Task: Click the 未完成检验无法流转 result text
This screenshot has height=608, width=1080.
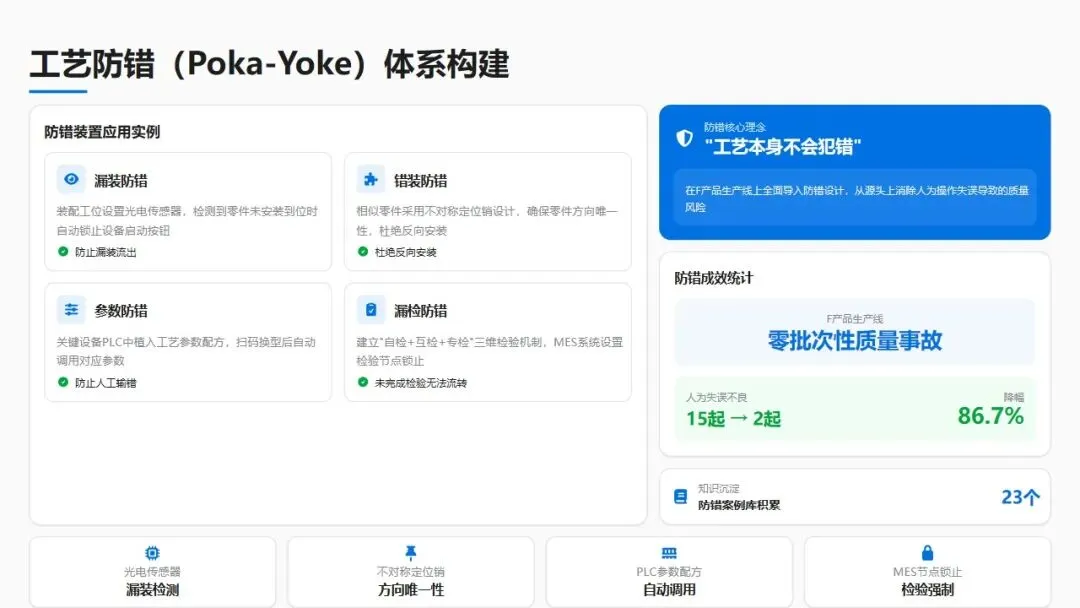Action: 420,383
